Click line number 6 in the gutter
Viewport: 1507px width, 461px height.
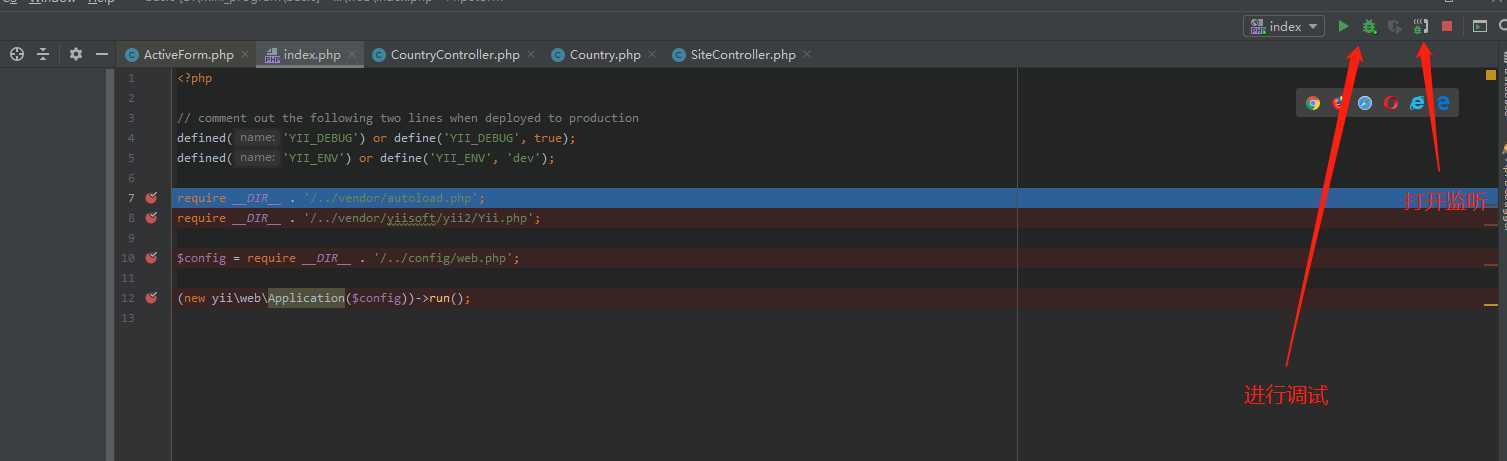click(130, 178)
